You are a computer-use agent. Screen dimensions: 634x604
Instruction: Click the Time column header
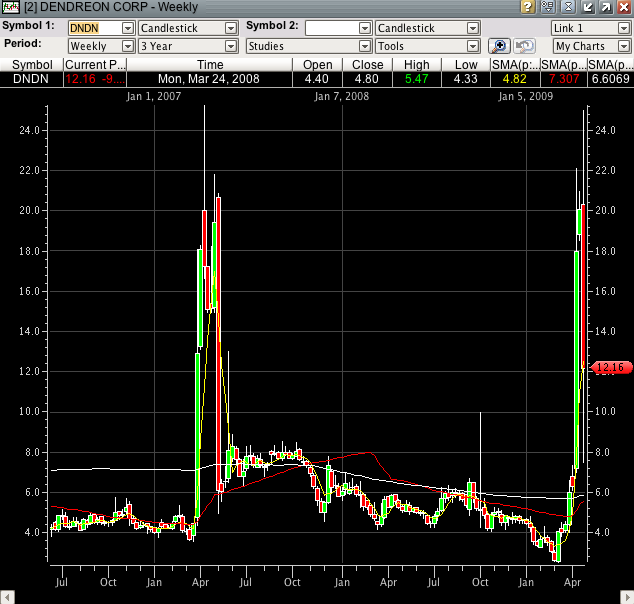click(210, 65)
